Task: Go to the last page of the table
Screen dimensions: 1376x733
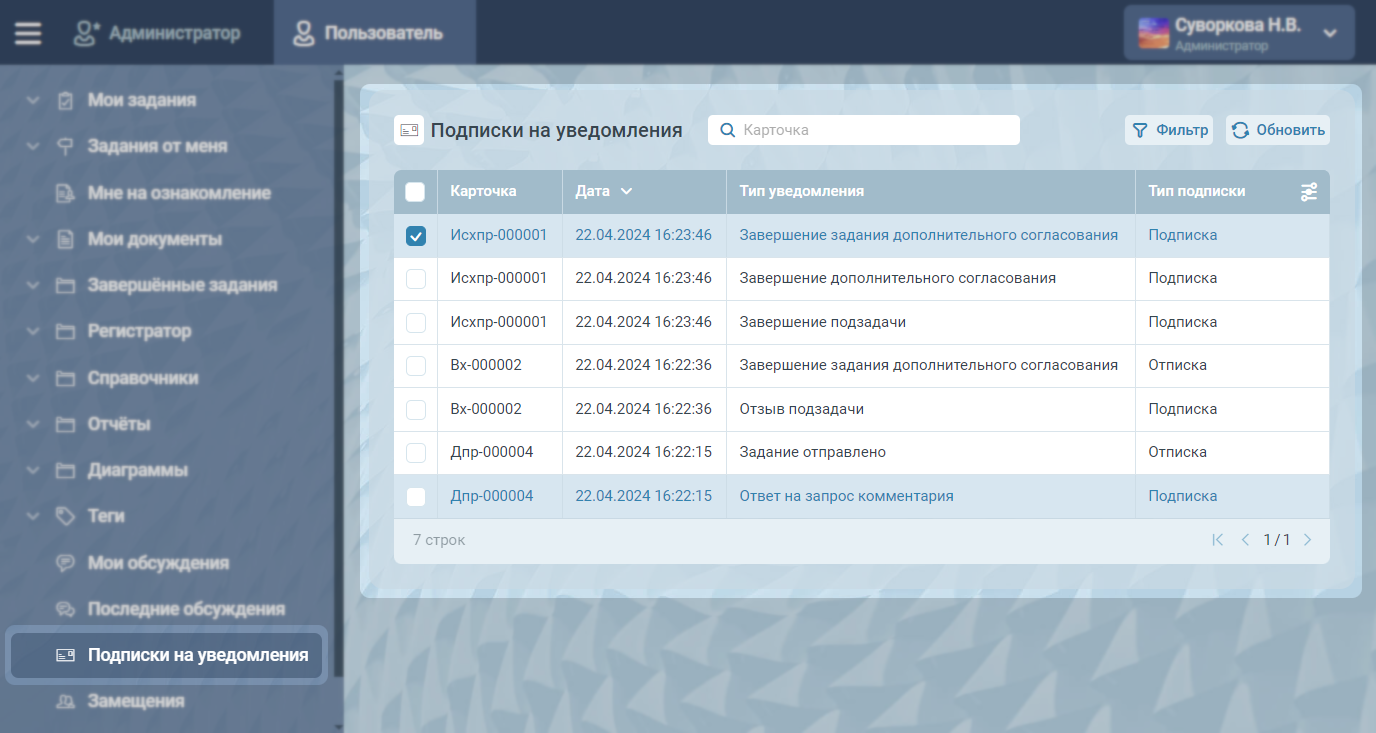Action: [1307, 540]
